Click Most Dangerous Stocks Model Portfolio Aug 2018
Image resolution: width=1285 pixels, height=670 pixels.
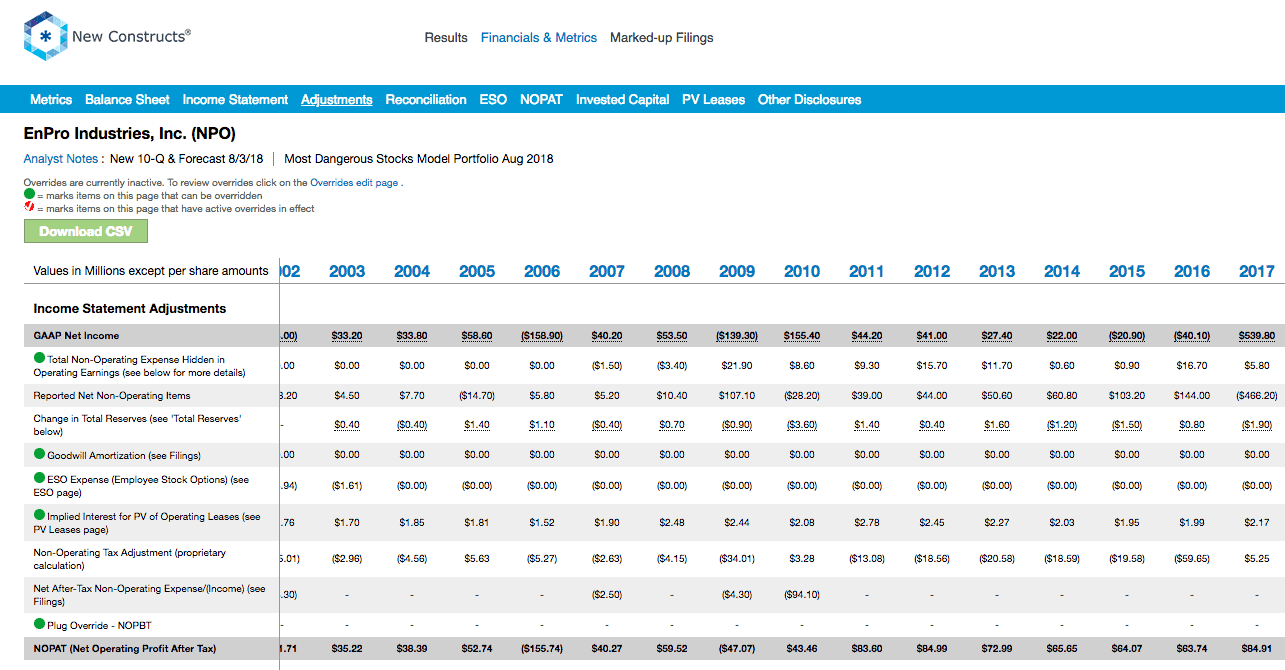419,159
